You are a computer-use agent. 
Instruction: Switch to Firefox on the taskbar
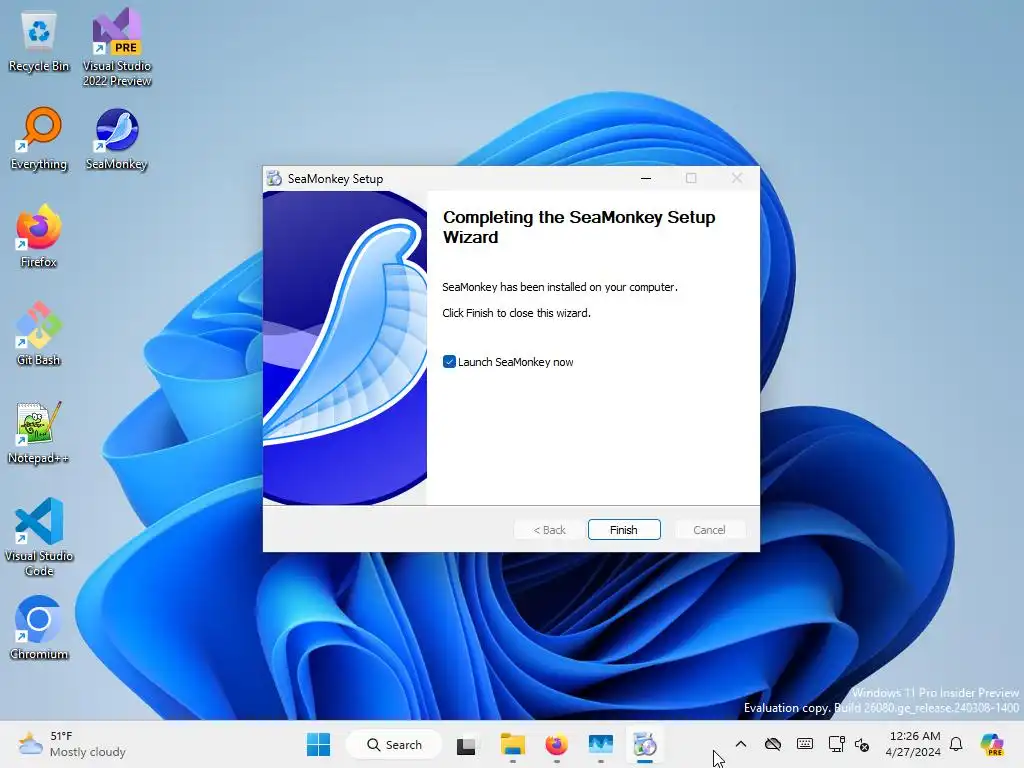pyautogui.click(x=556, y=744)
